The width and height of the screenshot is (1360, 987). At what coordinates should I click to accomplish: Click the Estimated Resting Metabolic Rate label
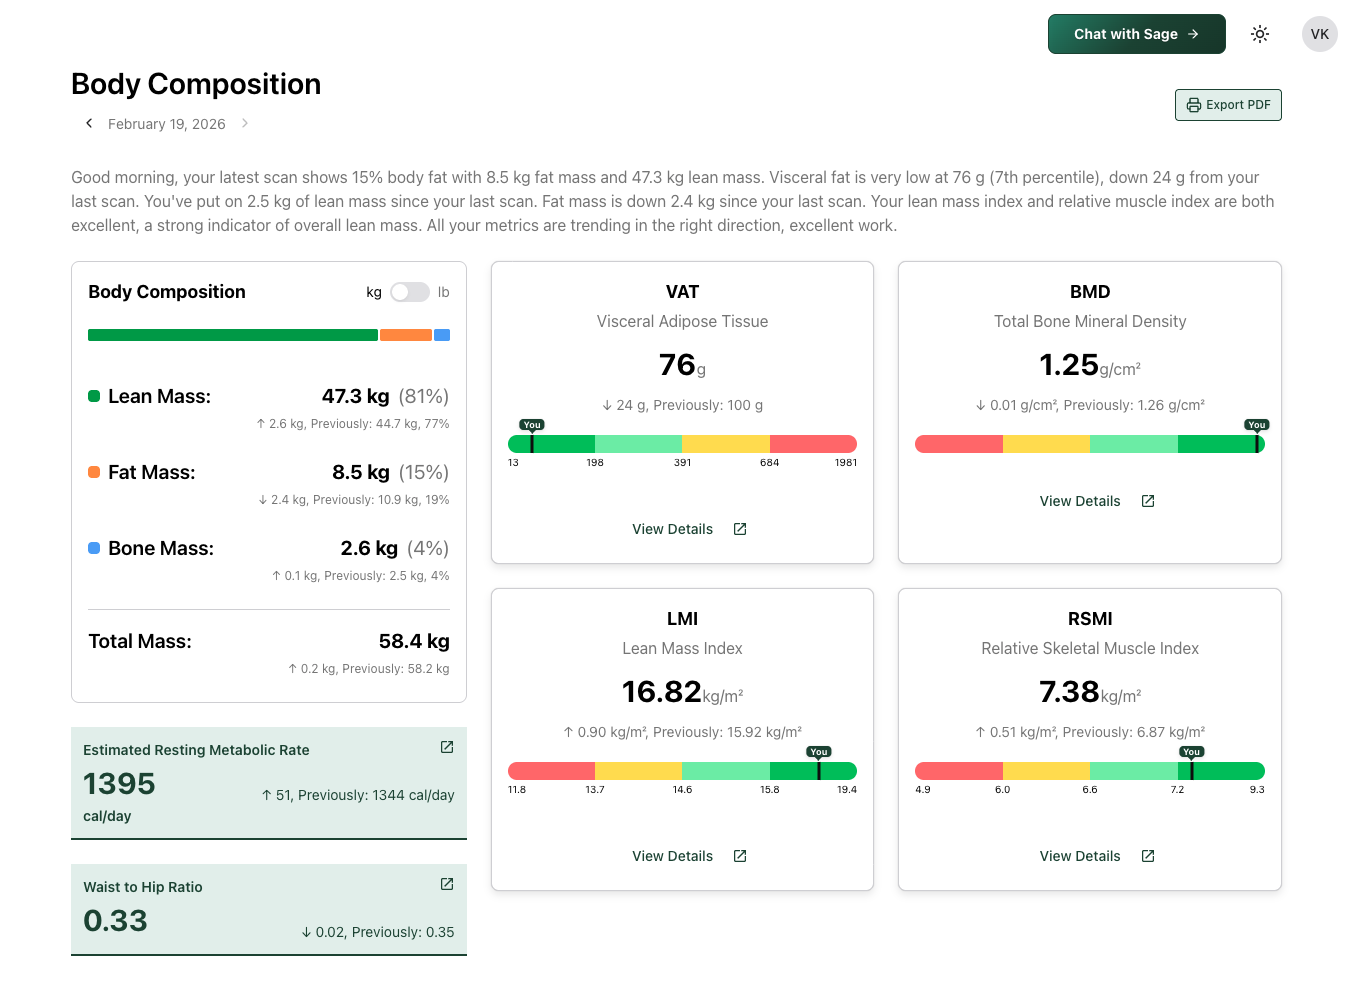(x=196, y=750)
